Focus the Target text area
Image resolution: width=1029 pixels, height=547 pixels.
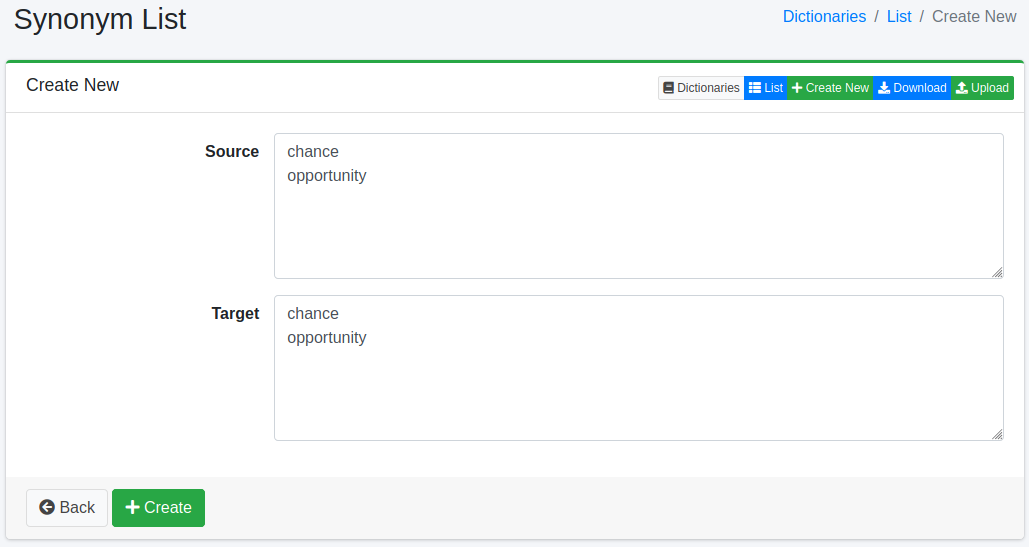tap(638, 390)
